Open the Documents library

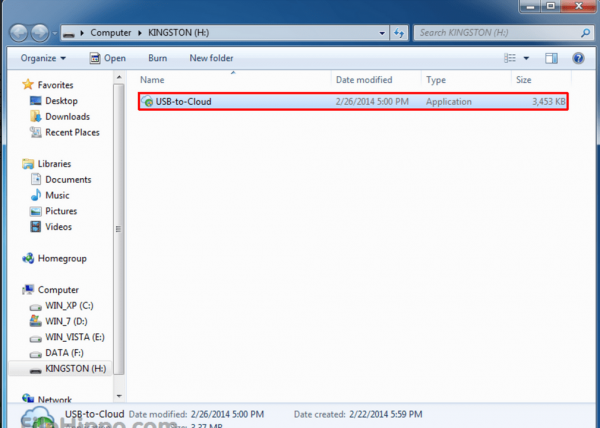pyautogui.click(x=68, y=179)
